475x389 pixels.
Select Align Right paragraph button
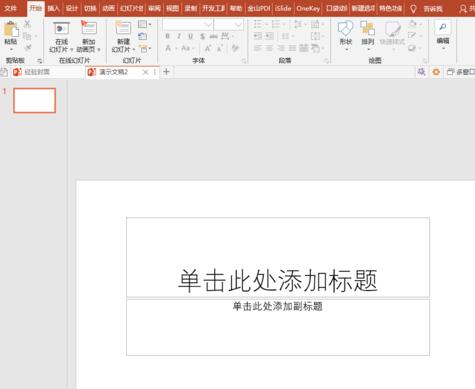click(x=281, y=48)
